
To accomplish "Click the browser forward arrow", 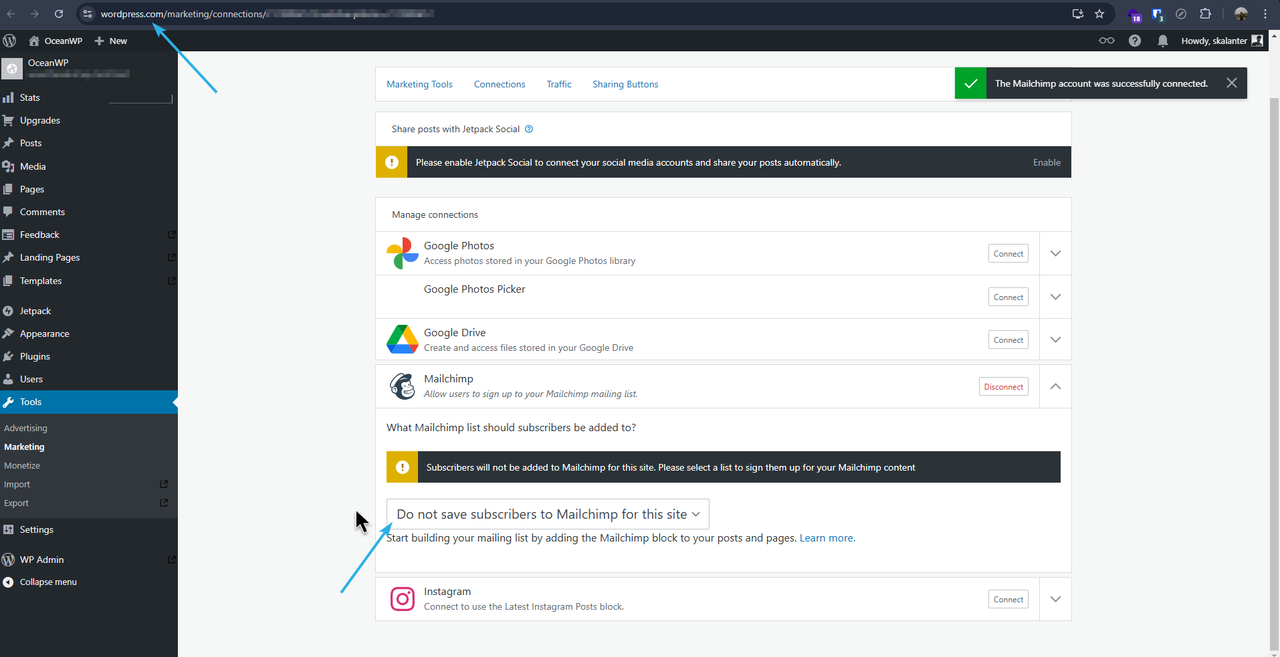I will coord(35,14).
